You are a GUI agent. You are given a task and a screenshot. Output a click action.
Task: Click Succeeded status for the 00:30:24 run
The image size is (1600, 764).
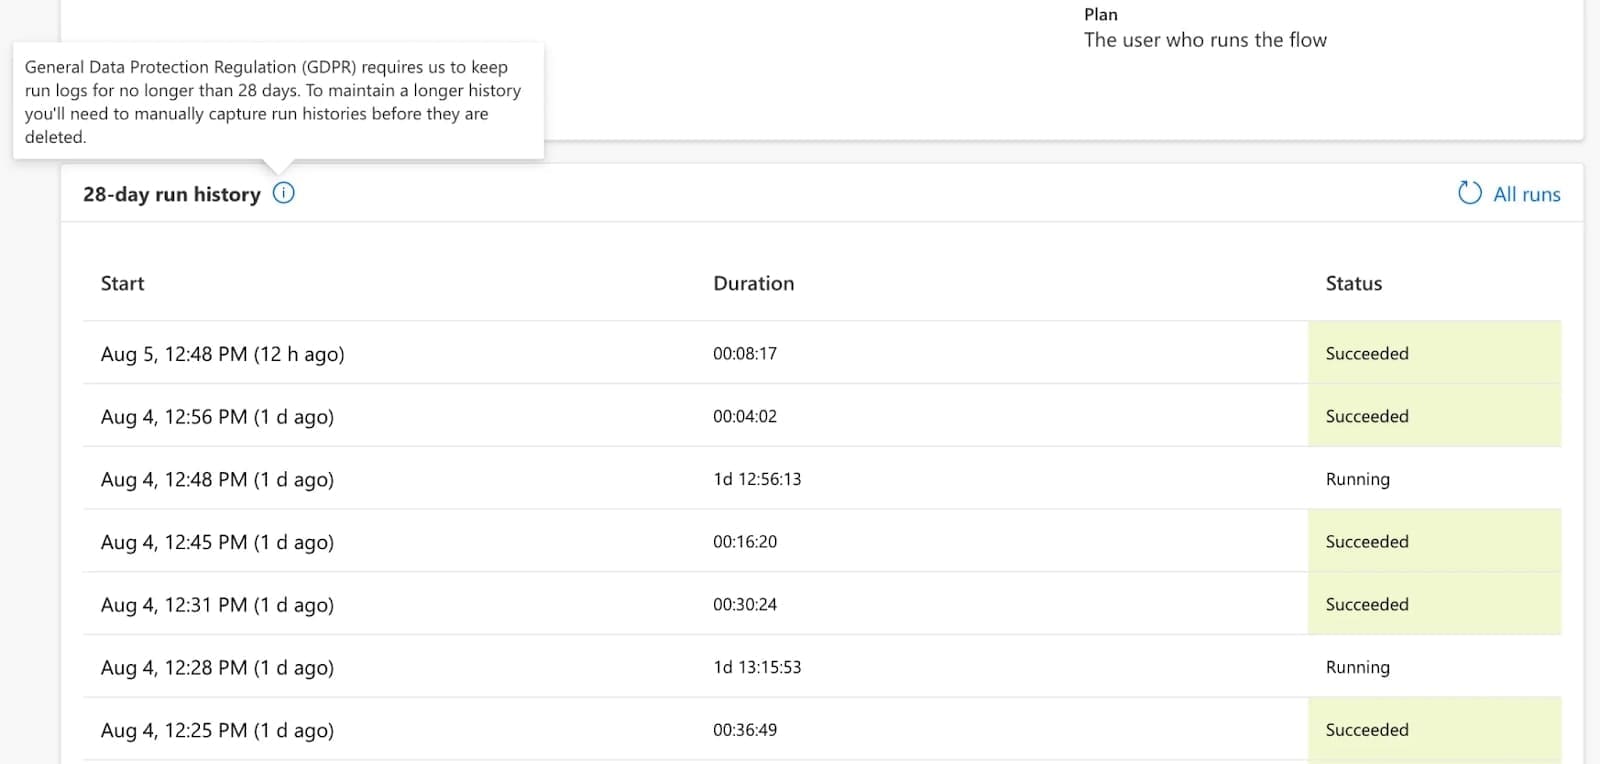tap(1434, 604)
